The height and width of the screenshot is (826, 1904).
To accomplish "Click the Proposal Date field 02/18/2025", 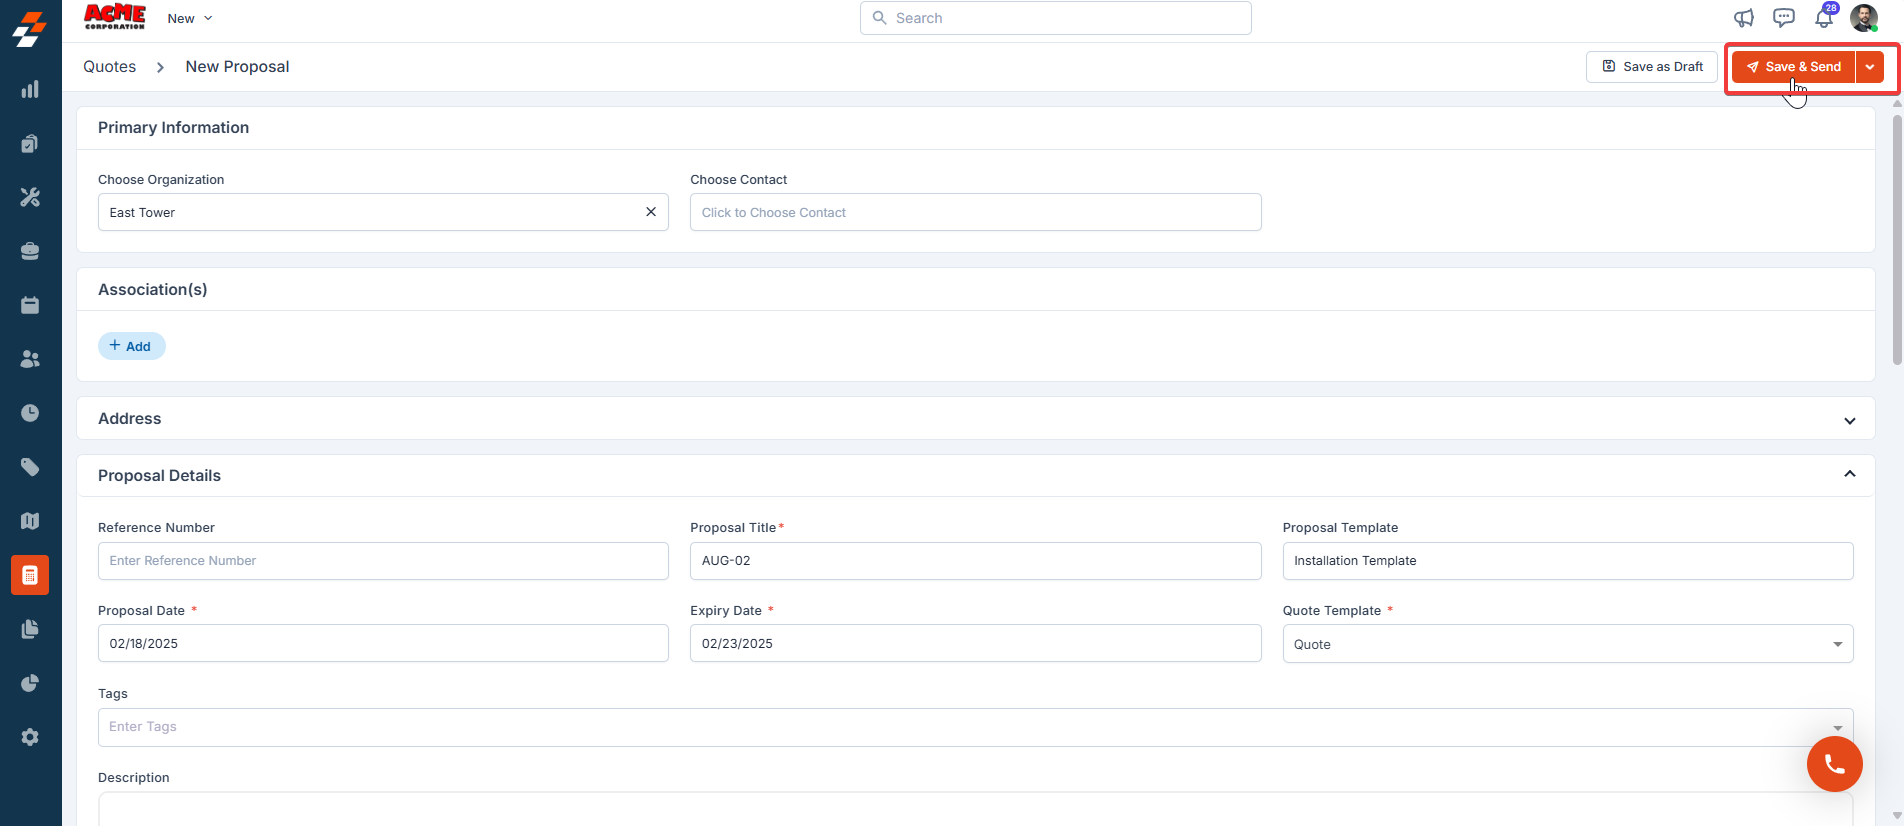I will click(x=383, y=643).
